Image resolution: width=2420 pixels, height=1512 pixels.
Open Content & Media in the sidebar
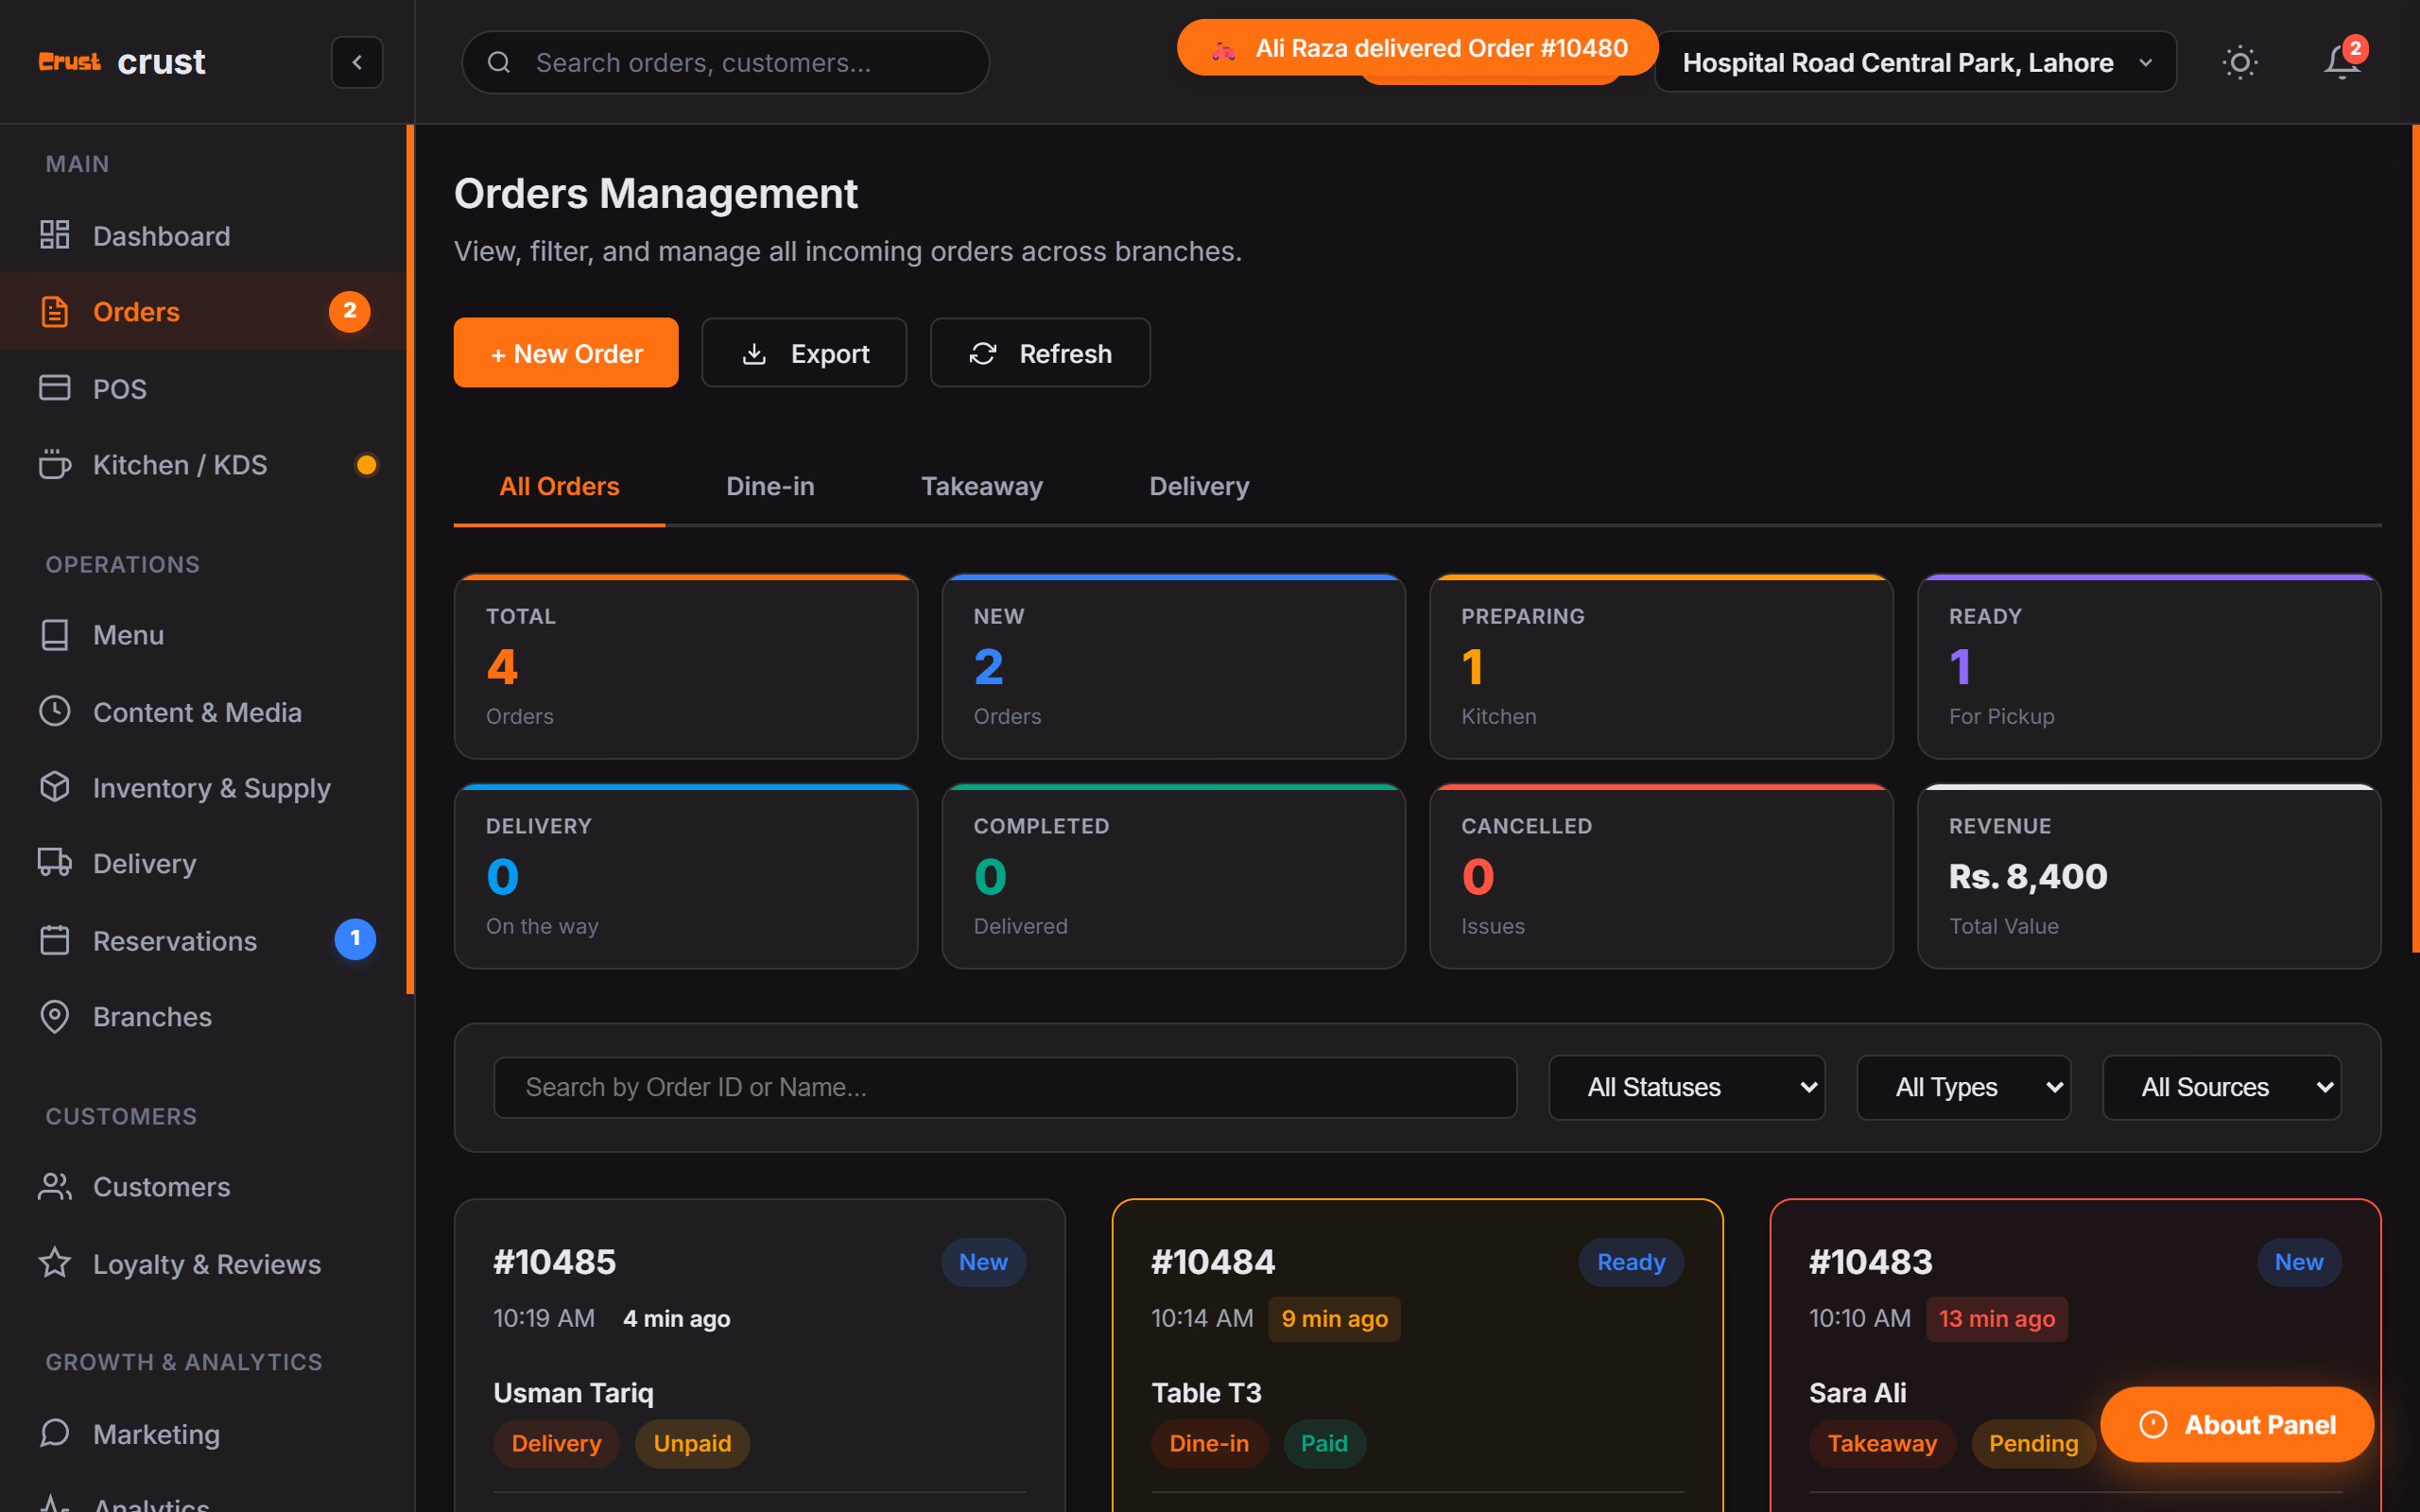point(203,712)
